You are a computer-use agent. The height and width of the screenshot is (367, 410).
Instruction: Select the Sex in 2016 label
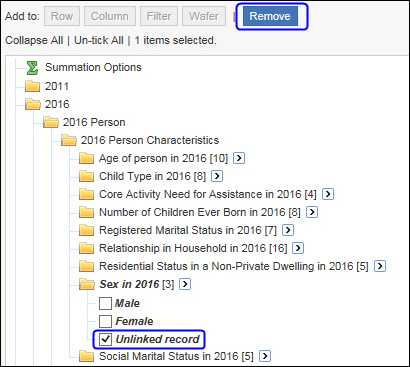(129, 284)
